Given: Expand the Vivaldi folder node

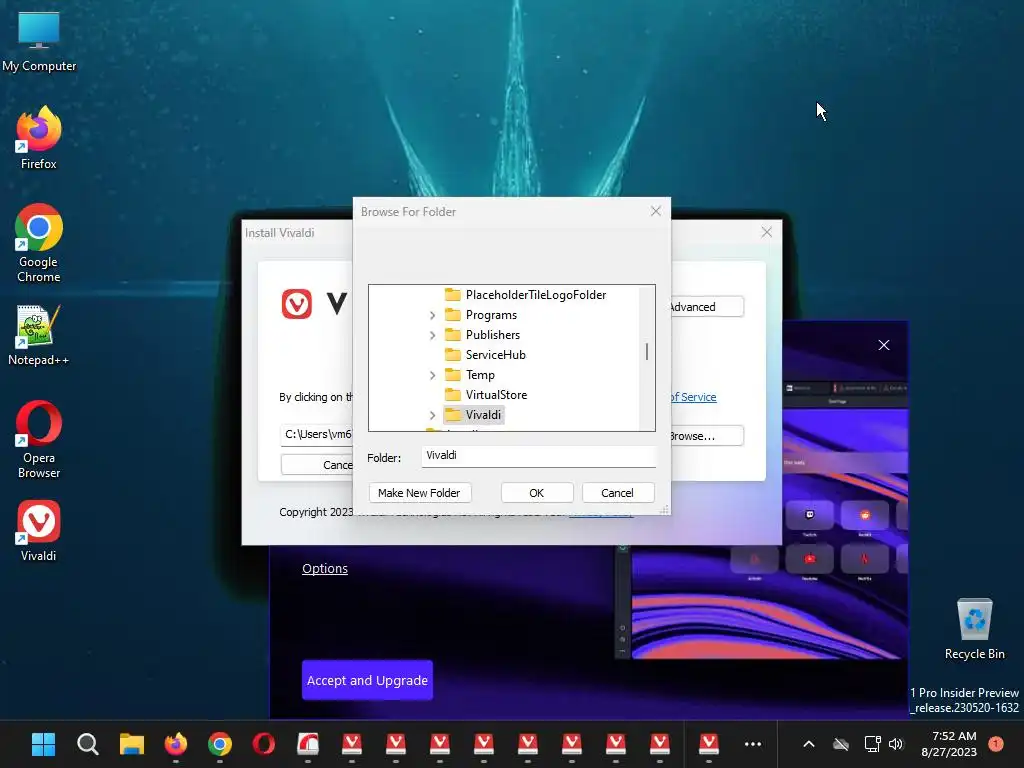Looking at the screenshot, I should (x=432, y=415).
